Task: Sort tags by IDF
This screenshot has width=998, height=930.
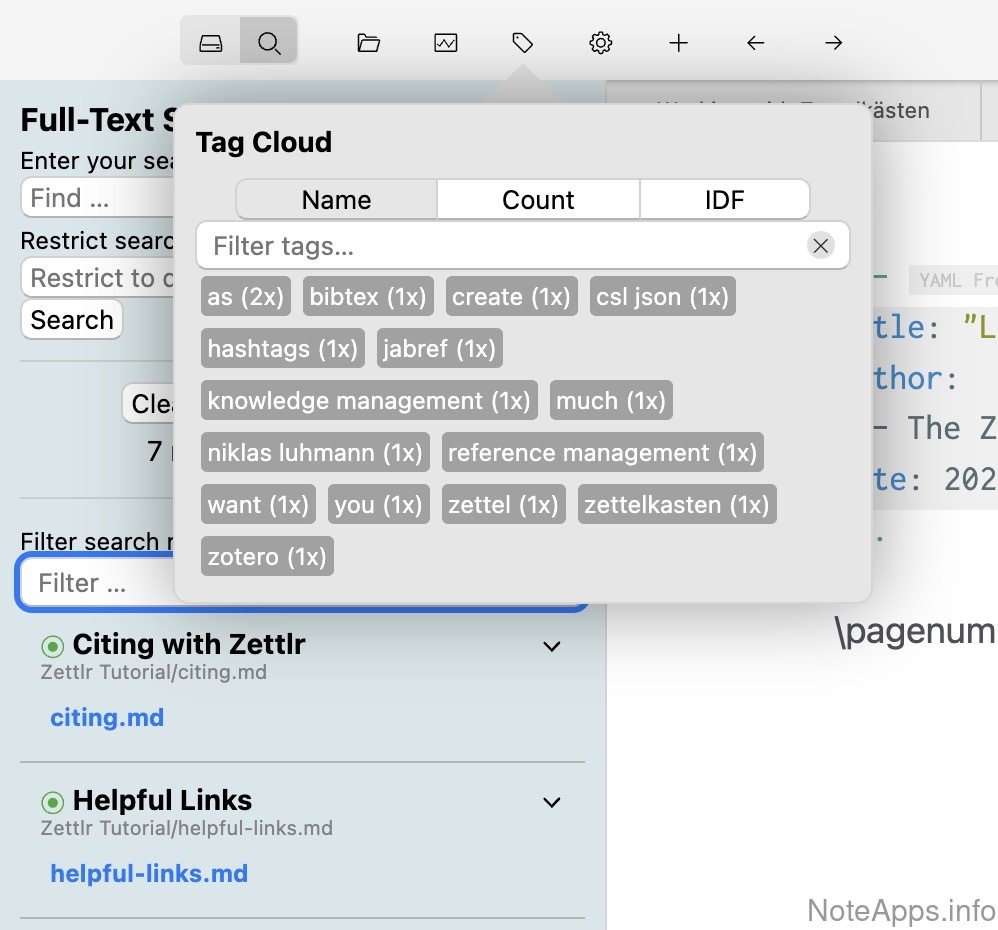Action: pyautogui.click(x=724, y=200)
